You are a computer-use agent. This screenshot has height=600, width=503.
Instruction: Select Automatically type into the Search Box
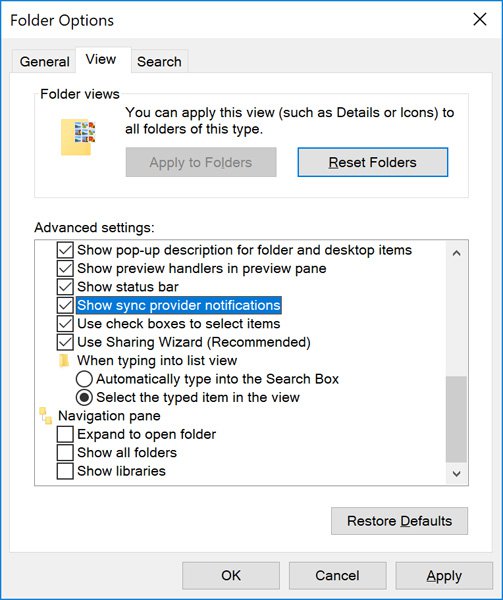click(x=84, y=379)
